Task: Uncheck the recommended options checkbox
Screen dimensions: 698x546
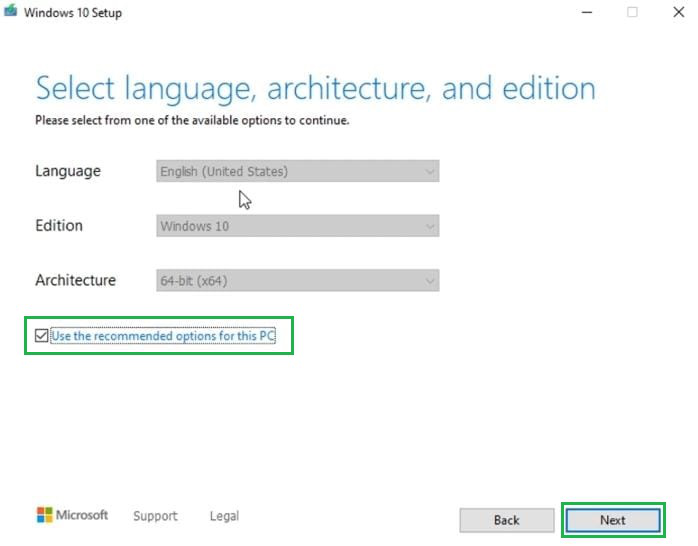Action: (x=41, y=335)
